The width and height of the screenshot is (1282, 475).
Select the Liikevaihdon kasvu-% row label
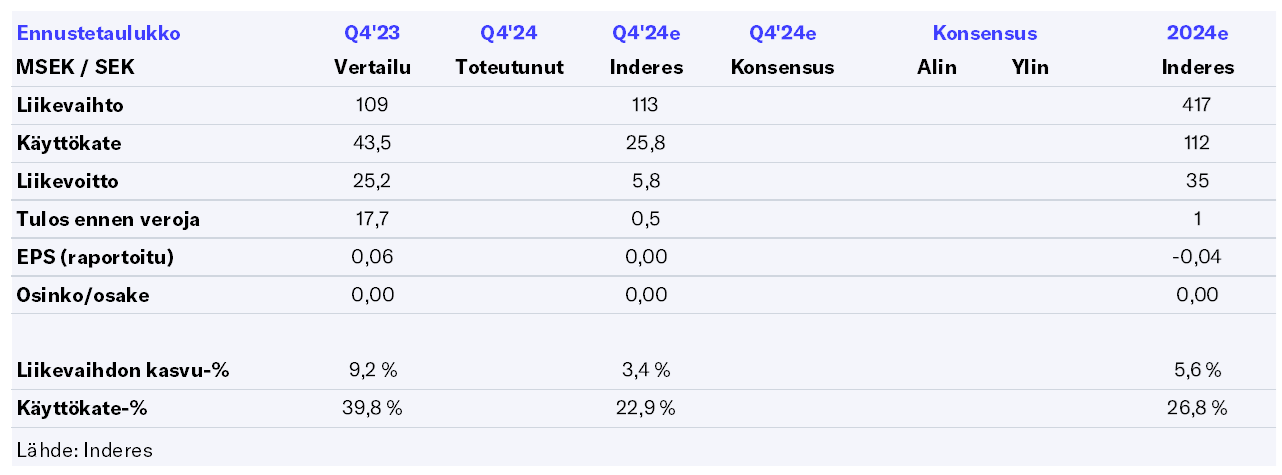[x=123, y=371]
